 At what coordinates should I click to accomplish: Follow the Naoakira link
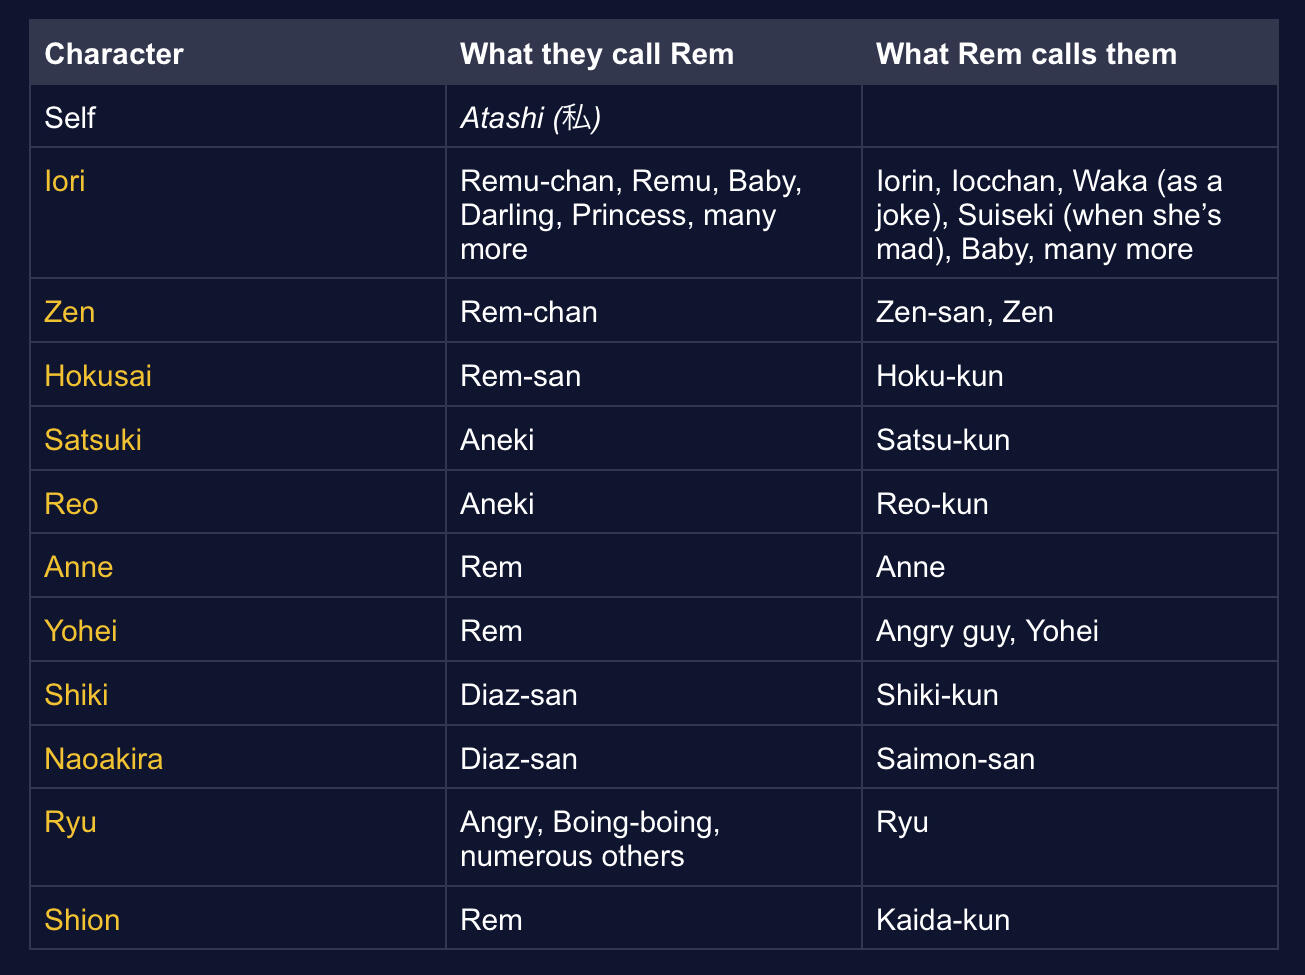point(104,759)
